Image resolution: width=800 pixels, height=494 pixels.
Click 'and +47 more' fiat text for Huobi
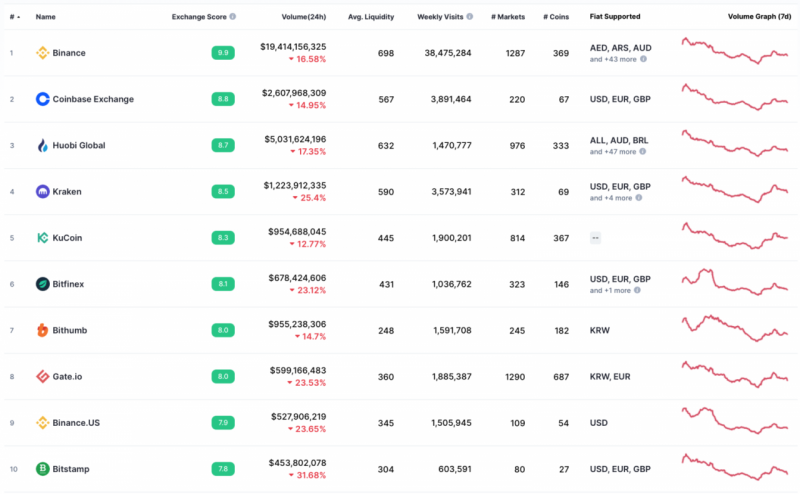pos(613,152)
